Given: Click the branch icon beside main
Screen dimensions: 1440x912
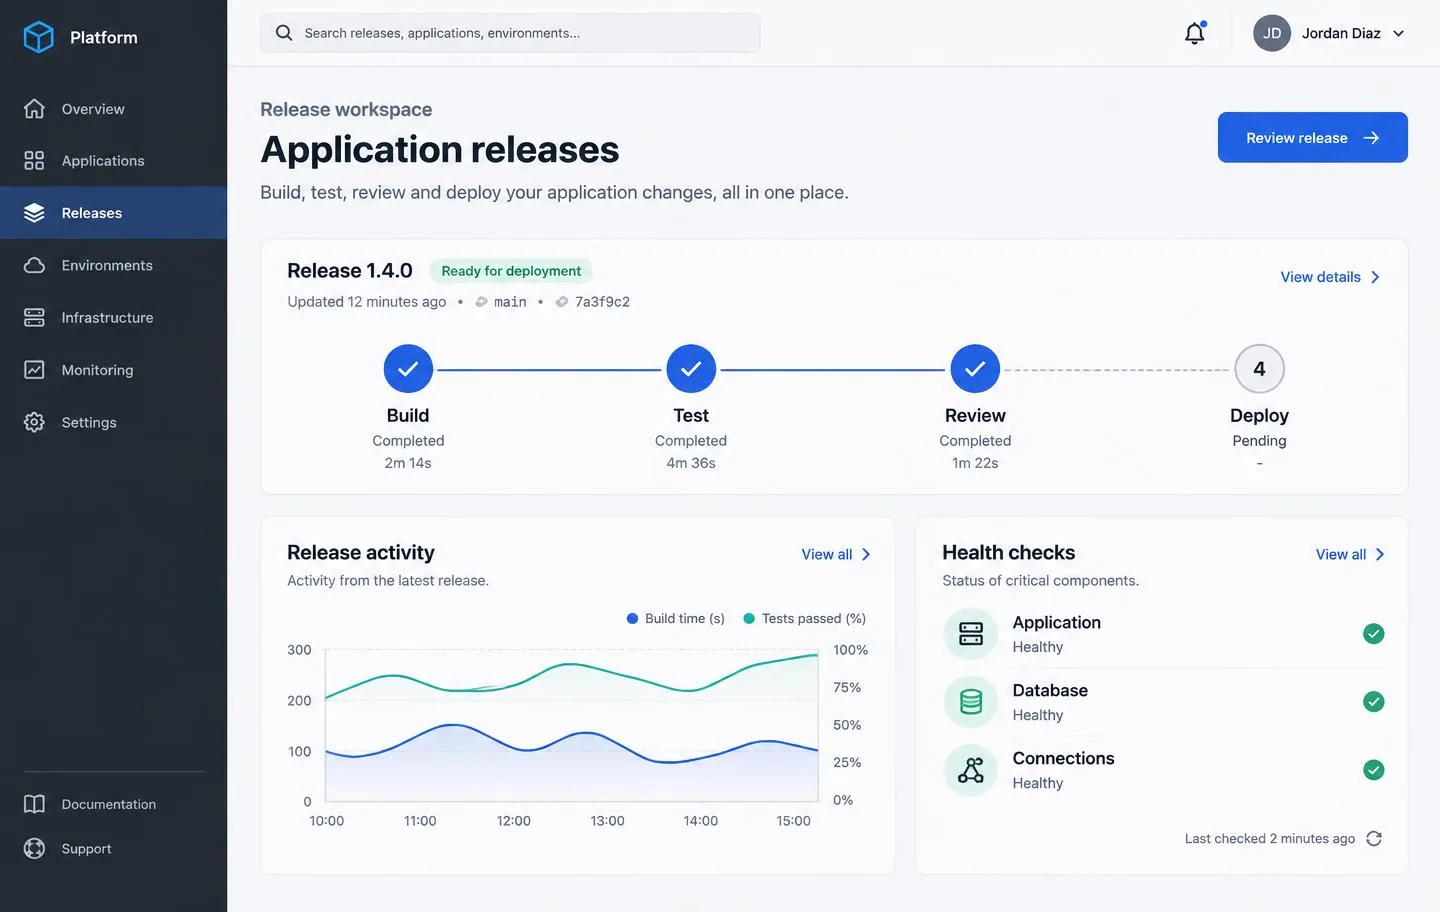Looking at the screenshot, I should click(481, 302).
